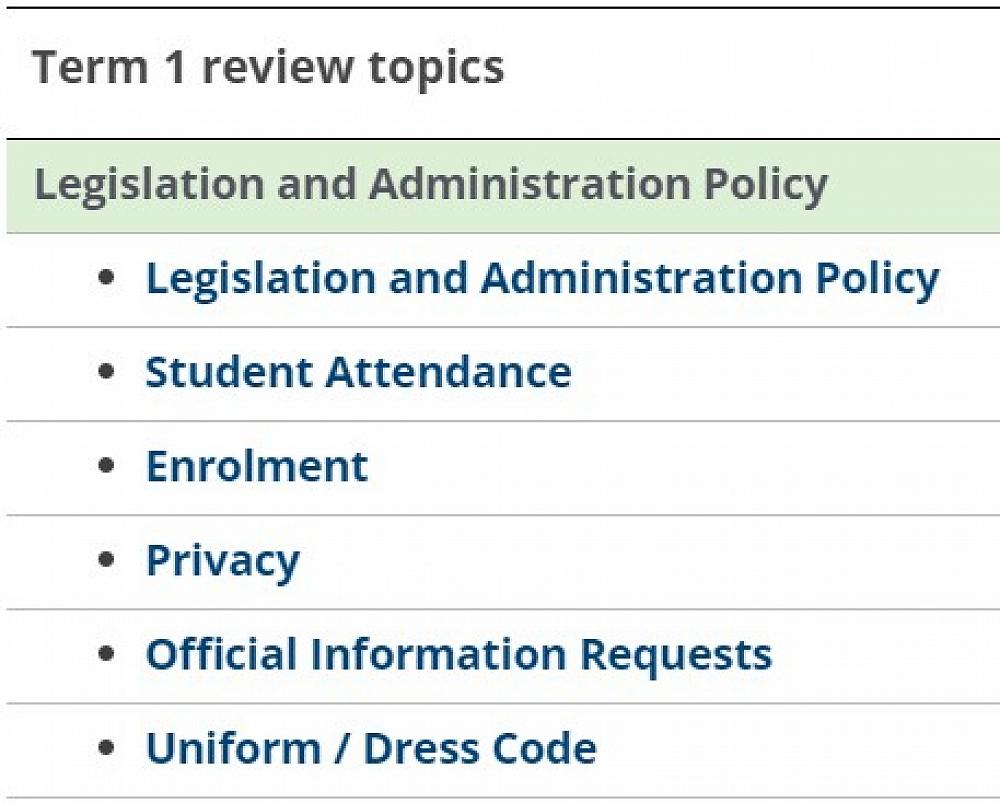Click the bullet beside Official Information Requests
1000x803 pixels.
point(107,654)
